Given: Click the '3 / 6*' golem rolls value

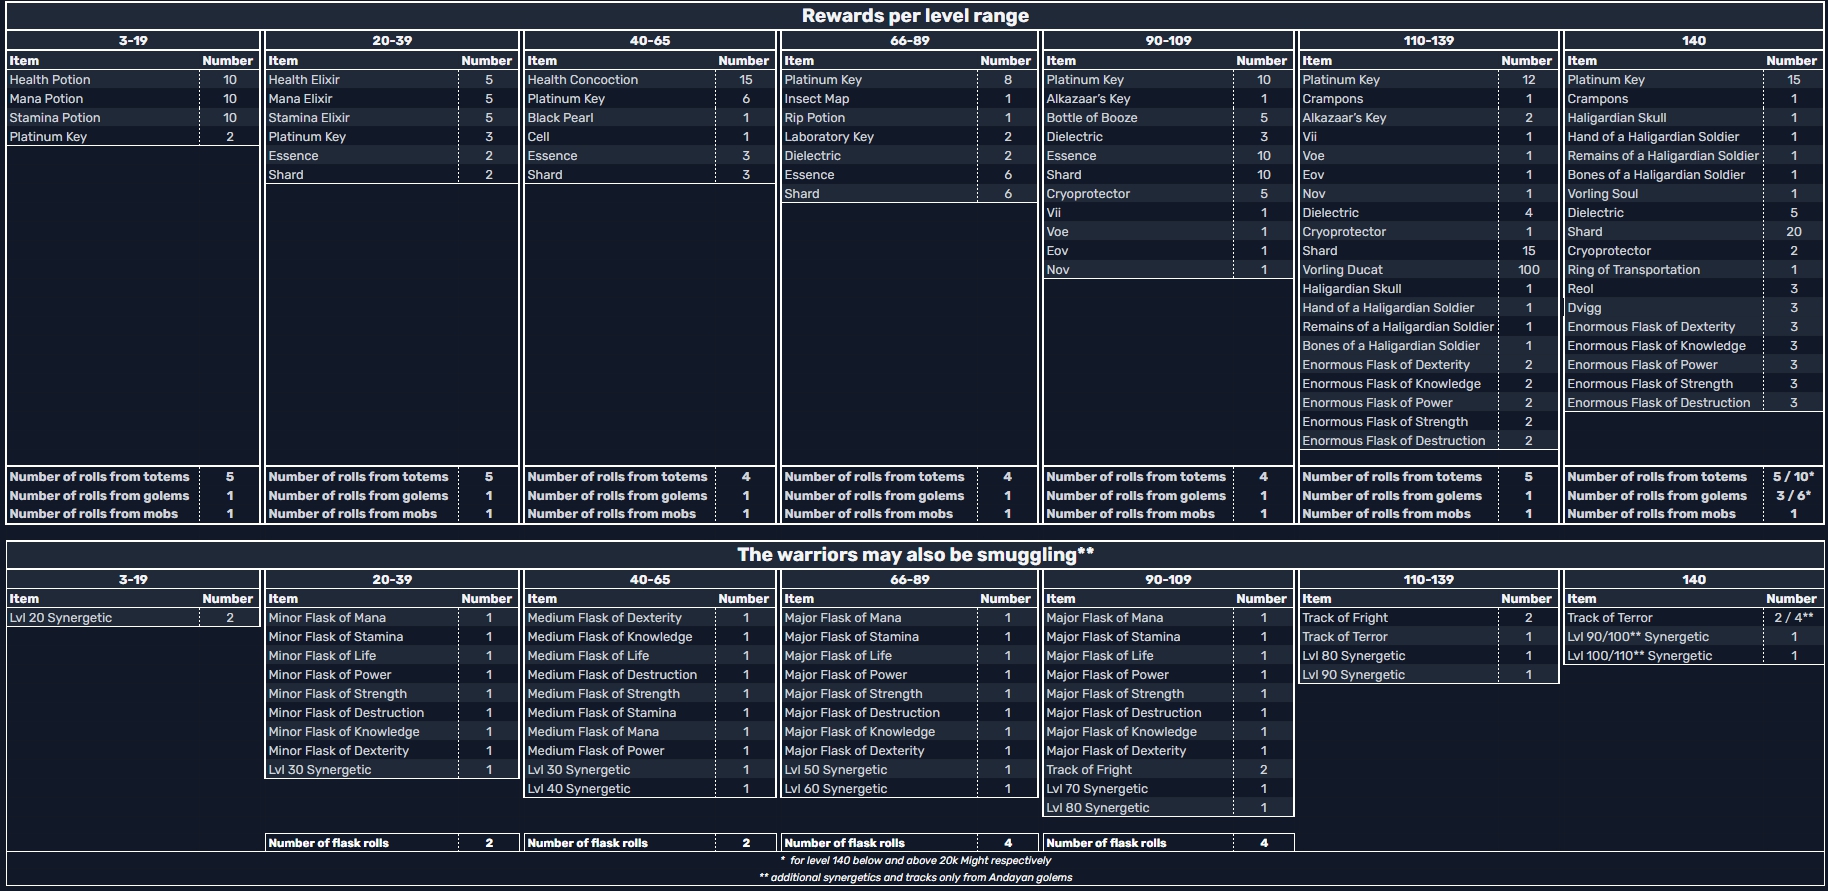Looking at the screenshot, I should 1794,496.
